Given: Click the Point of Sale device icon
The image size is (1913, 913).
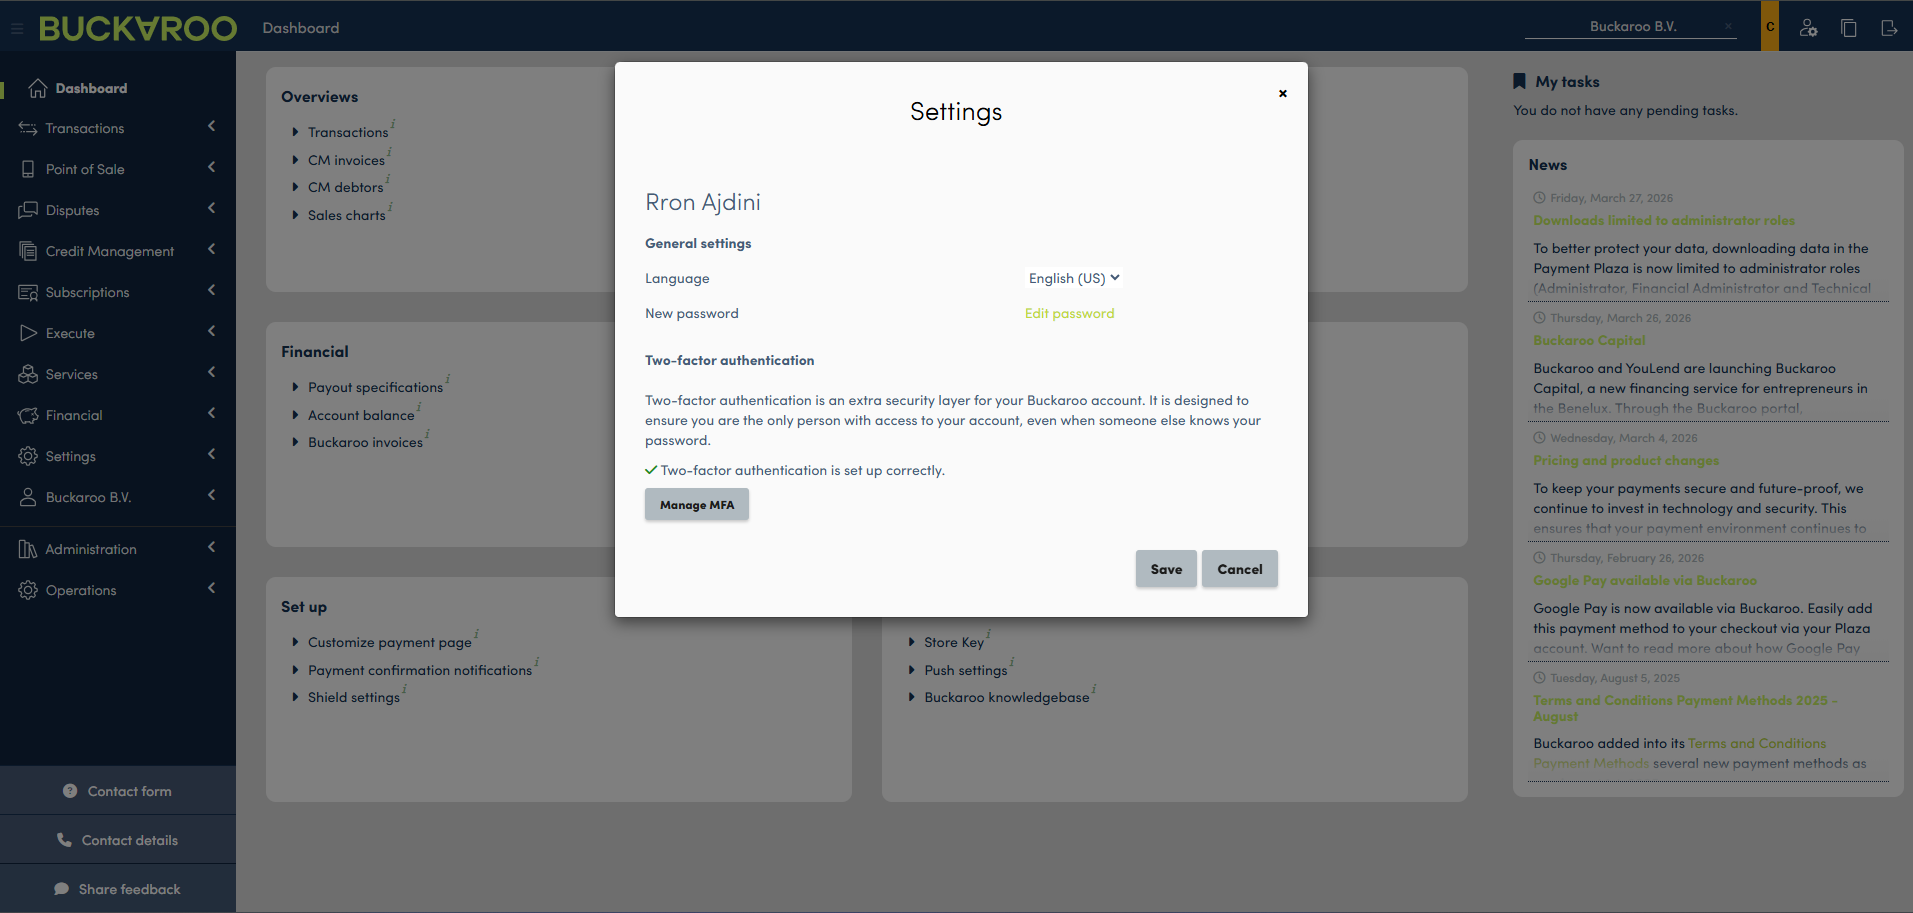Looking at the screenshot, I should pos(28,169).
